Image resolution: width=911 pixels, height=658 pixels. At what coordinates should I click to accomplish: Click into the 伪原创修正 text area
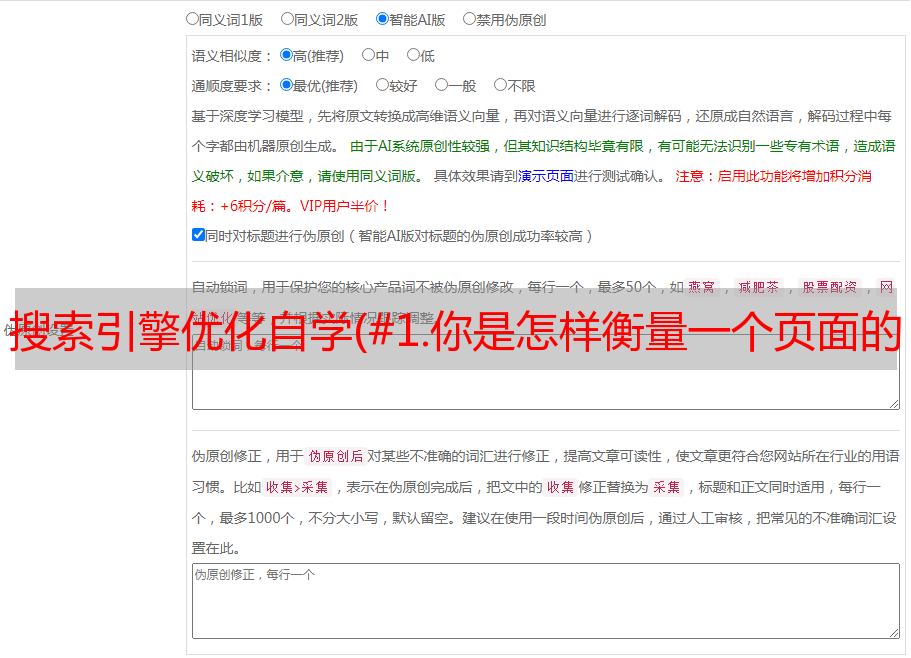click(x=546, y=601)
